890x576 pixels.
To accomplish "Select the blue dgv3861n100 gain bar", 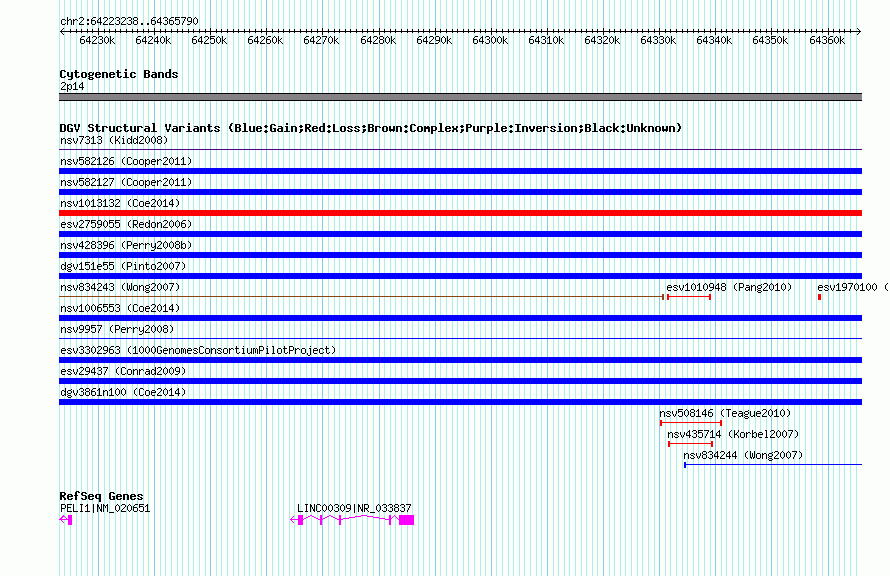I will 460,402.
